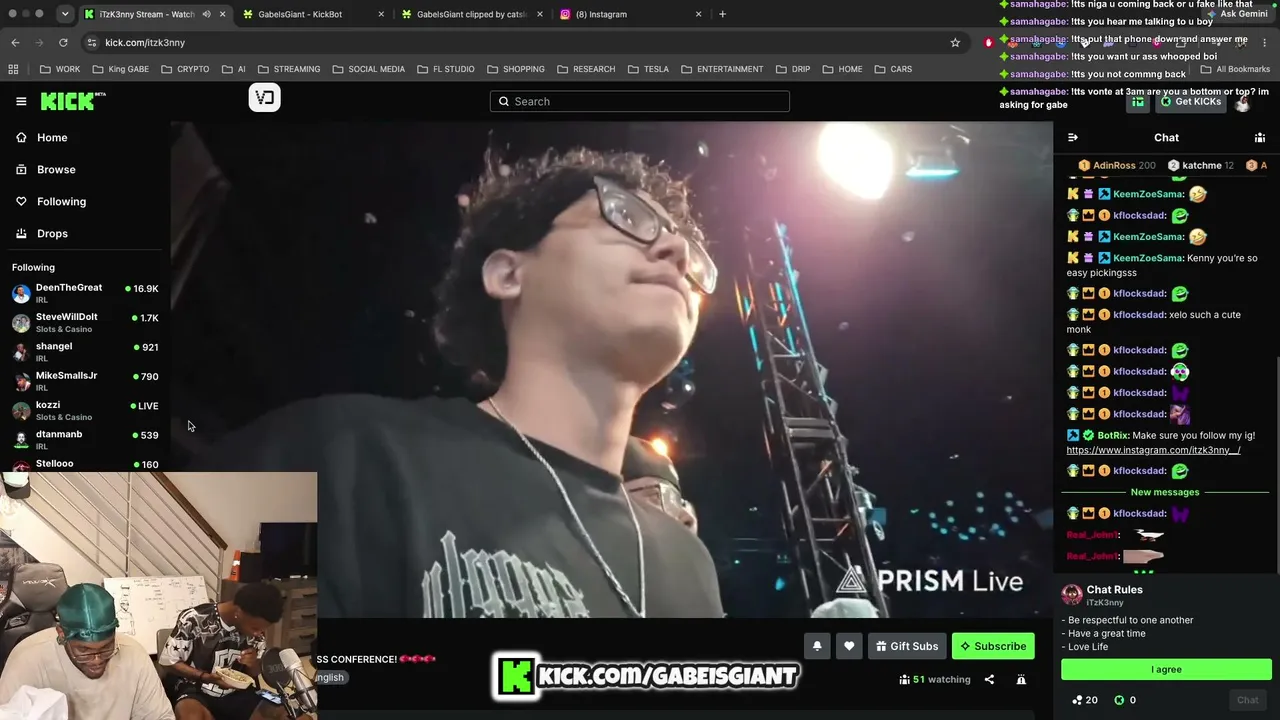Screen dimensions: 1280x720
Task: Open the STREAMING bookmarks folder
Action: click(288, 69)
